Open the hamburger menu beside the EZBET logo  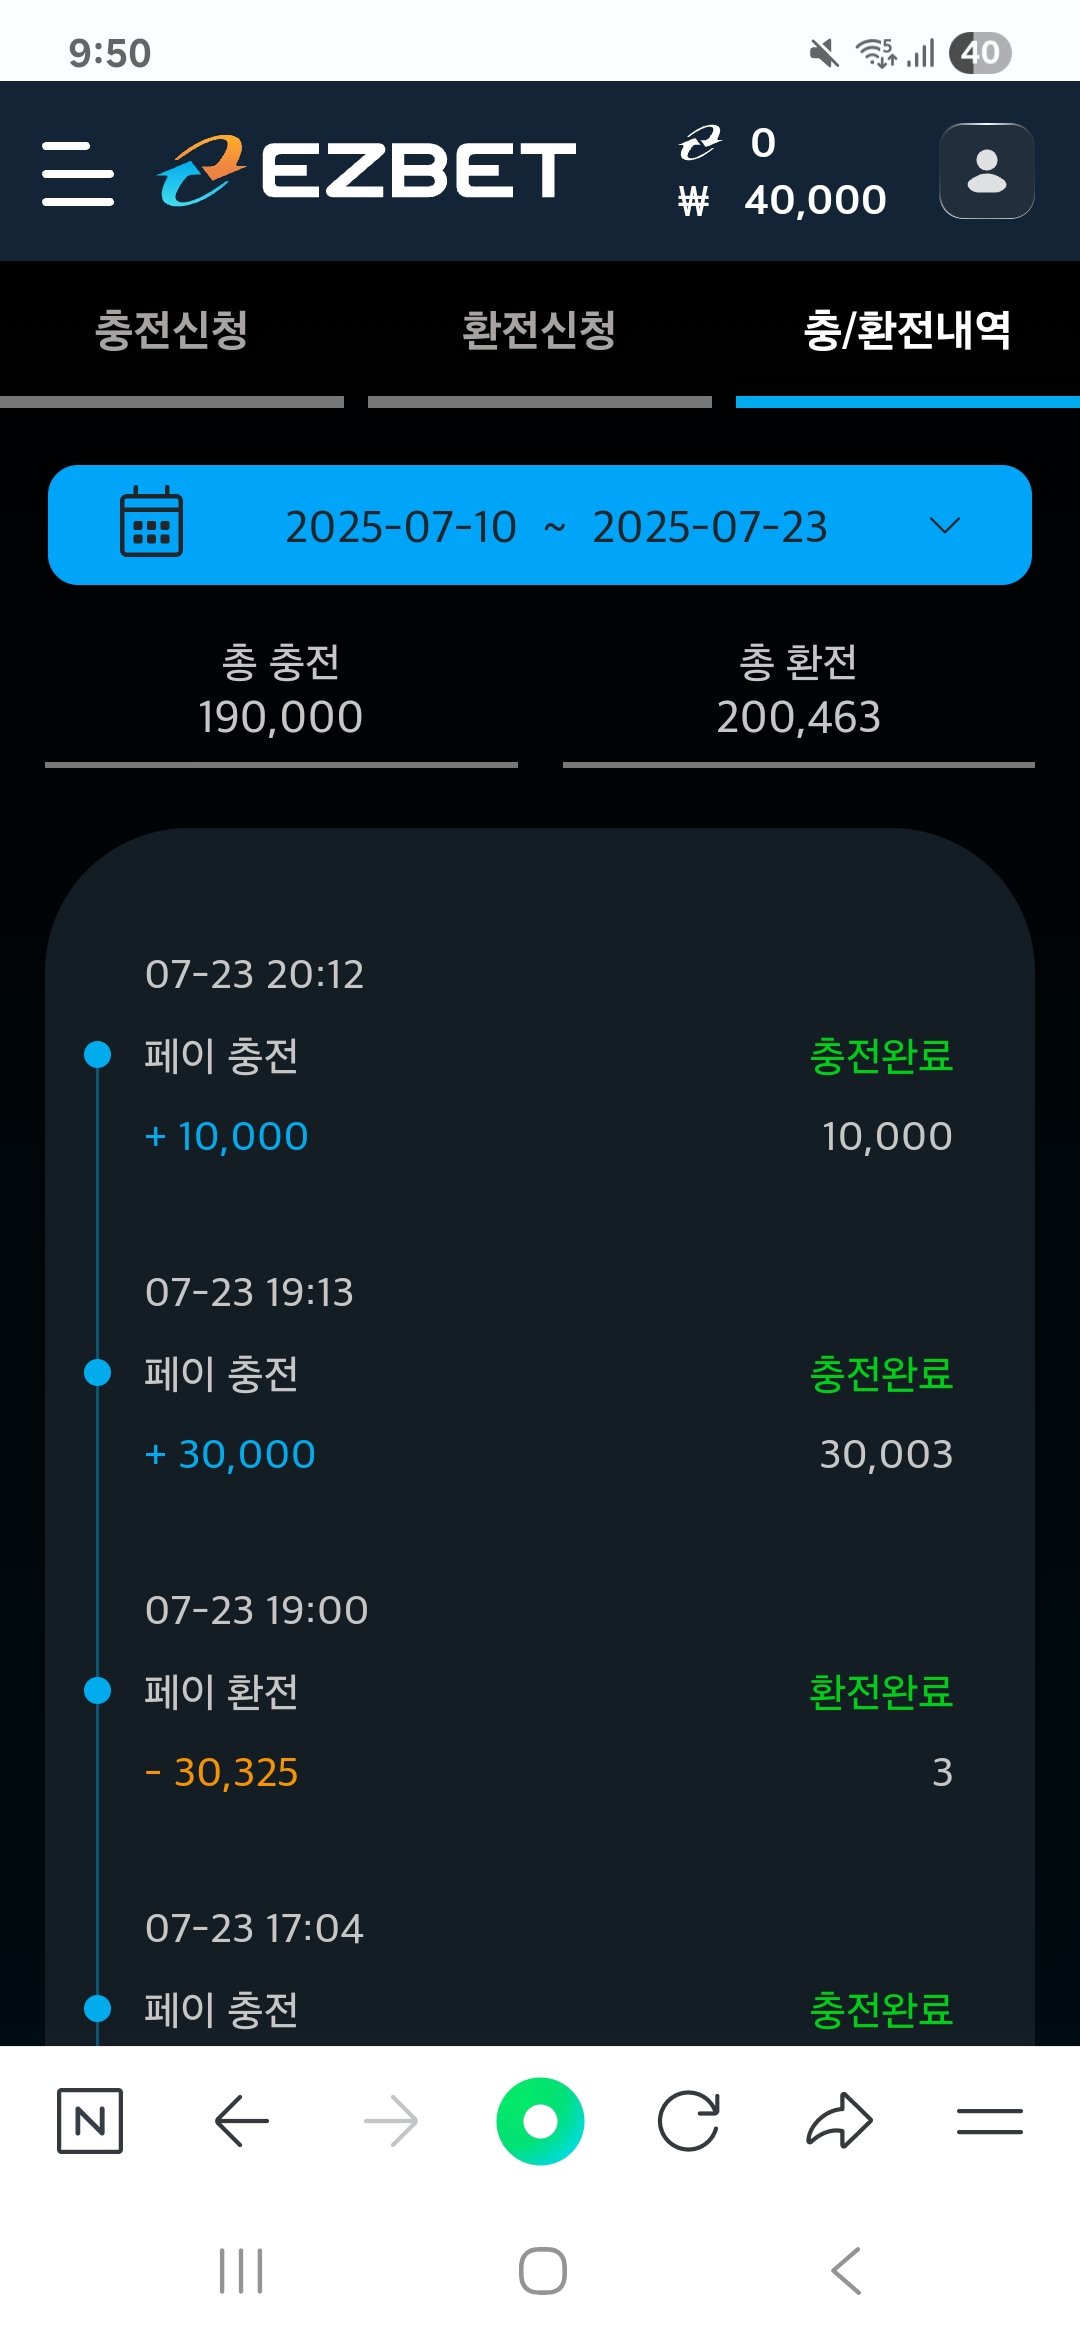coord(78,173)
